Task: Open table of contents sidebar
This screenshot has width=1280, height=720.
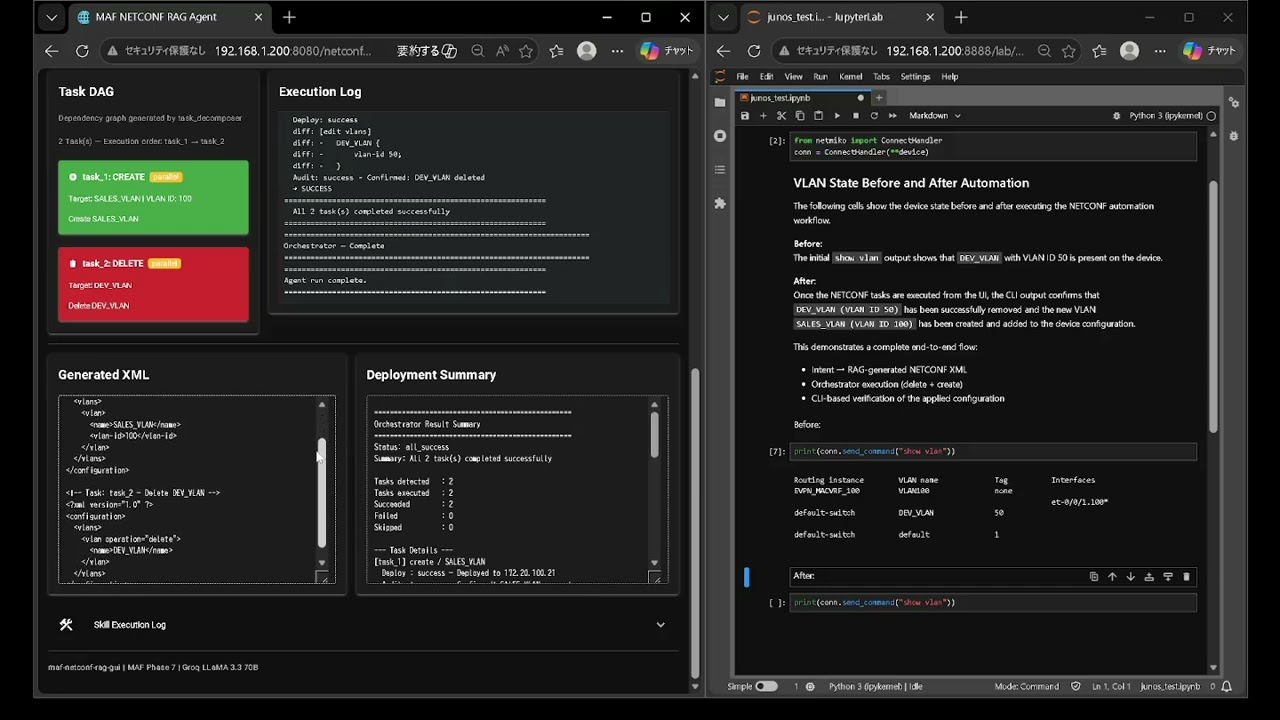Action: point(720,170)
